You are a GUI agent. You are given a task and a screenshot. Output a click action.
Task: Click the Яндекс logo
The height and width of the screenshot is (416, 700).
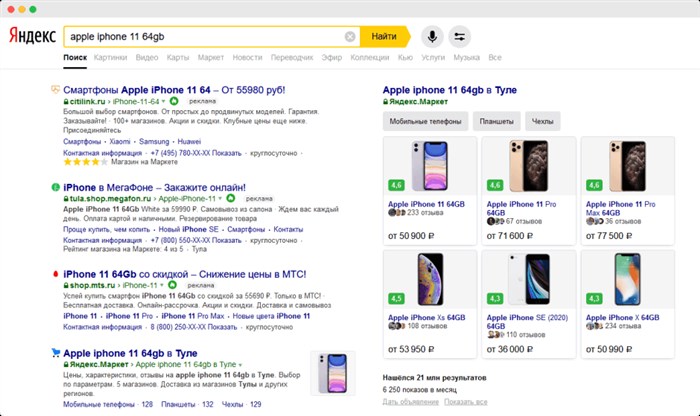32,36
